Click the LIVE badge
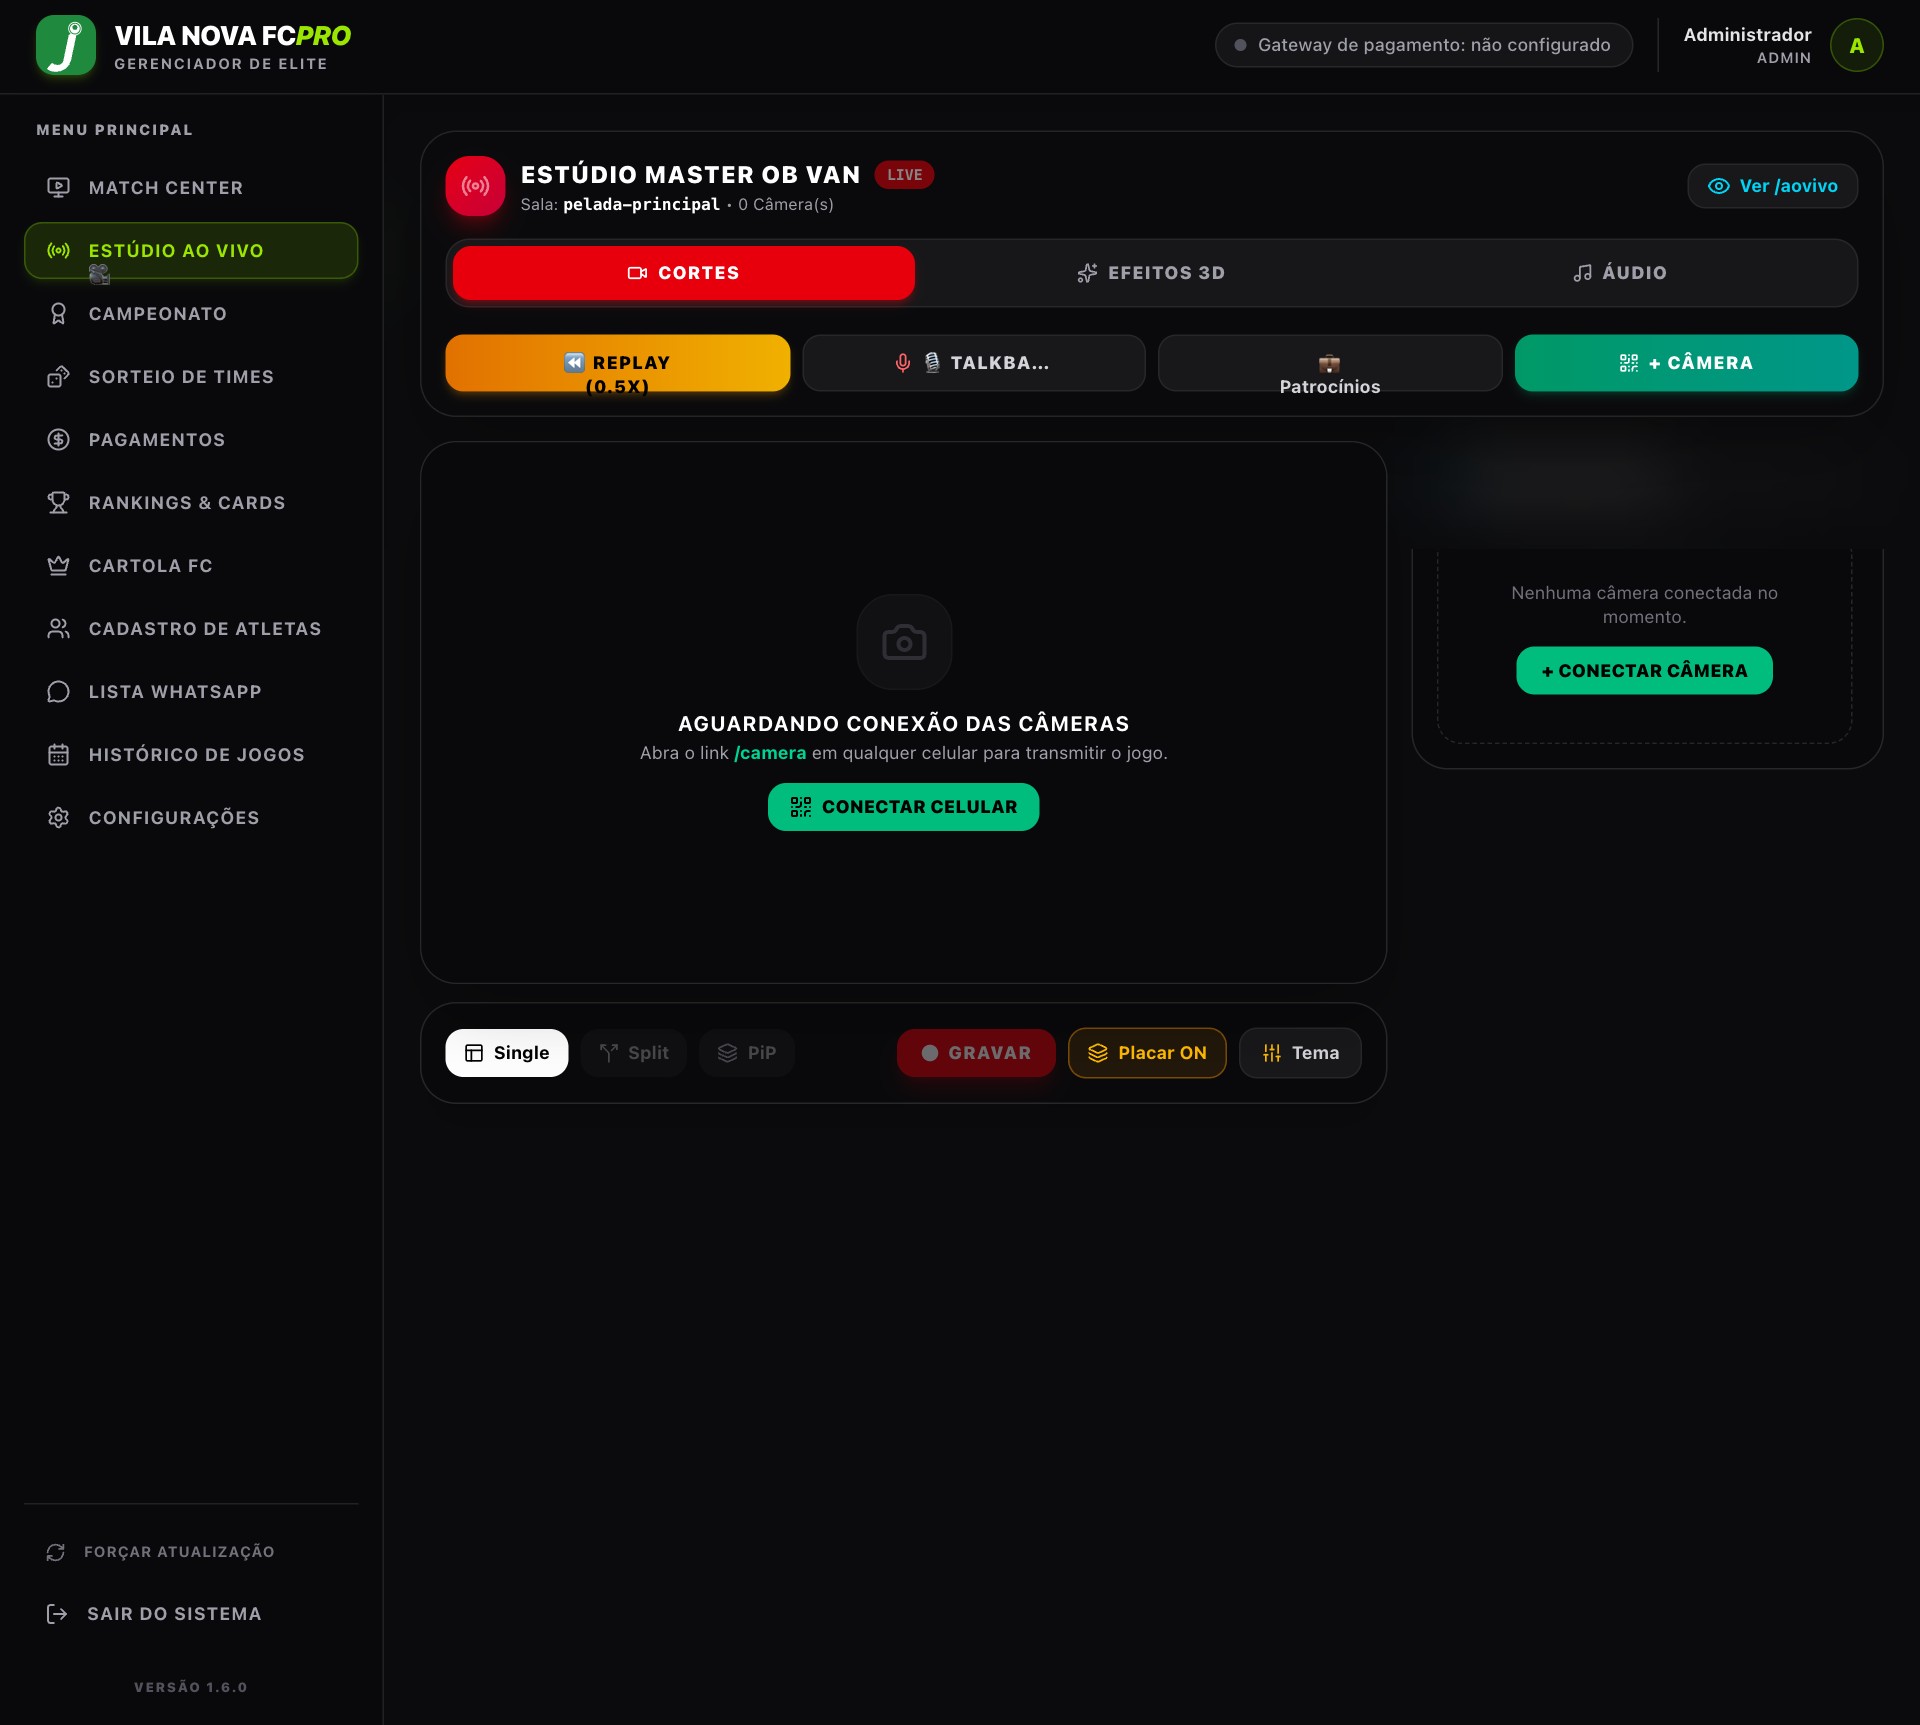The width and height of the screenshot is (1920, 1725). click(904, 175)
